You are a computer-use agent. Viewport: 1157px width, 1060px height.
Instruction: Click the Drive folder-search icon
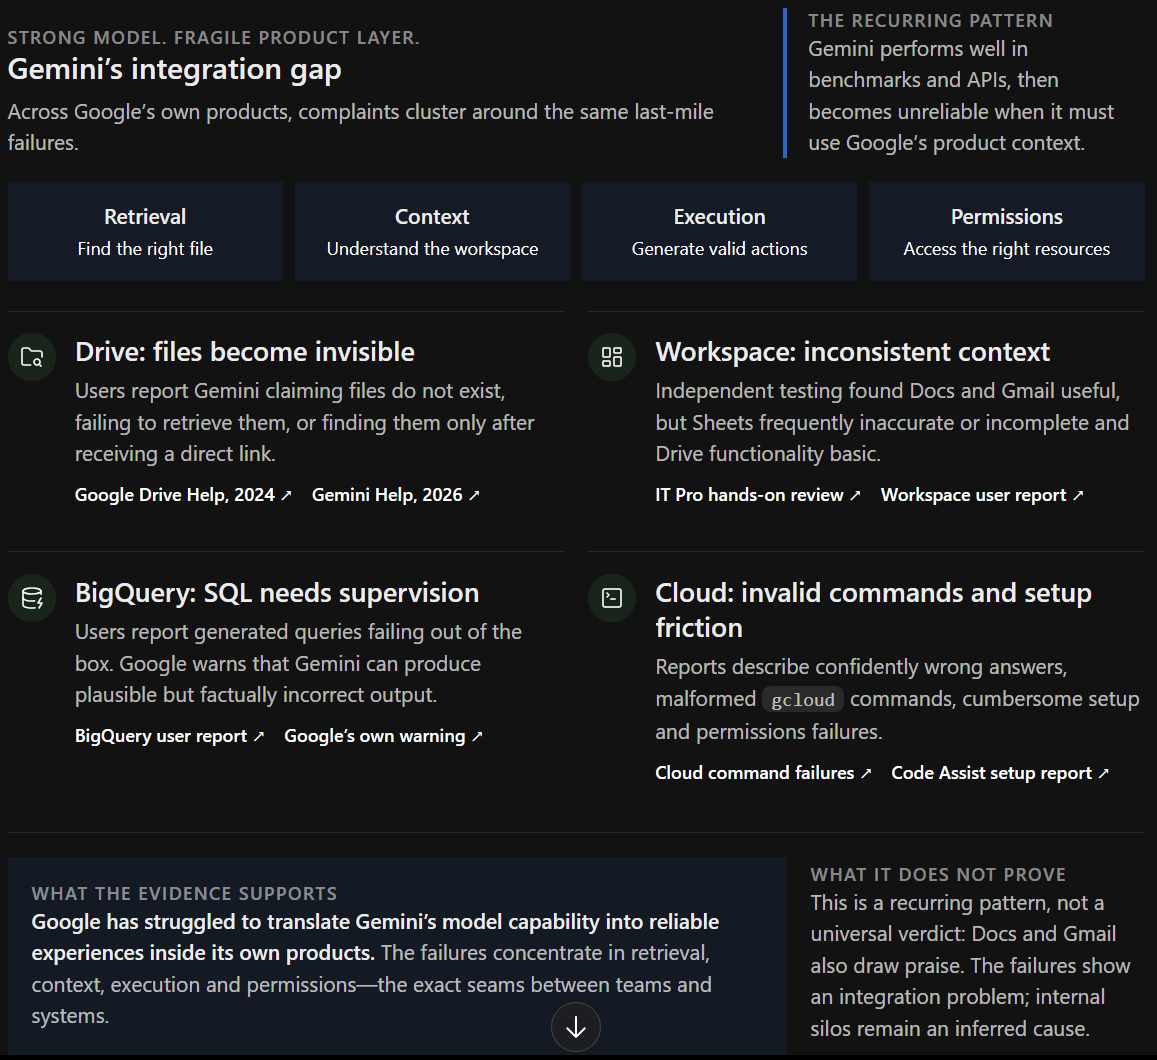32,357
